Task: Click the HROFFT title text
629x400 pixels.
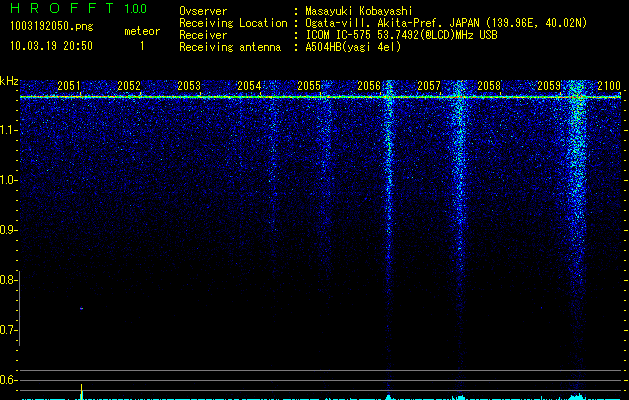Action: click(62, 8)
